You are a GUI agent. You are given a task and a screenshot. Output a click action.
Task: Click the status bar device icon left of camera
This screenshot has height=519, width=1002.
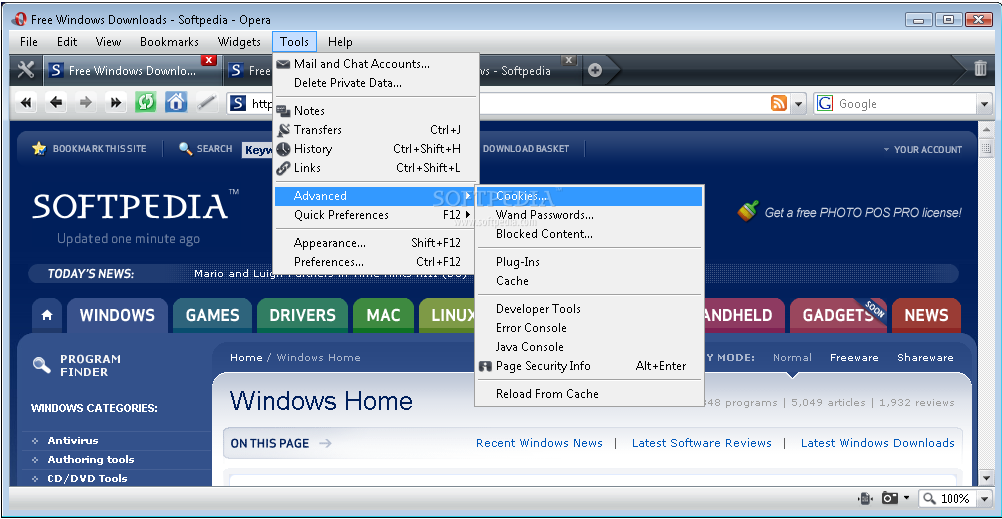tap(866, 498)
